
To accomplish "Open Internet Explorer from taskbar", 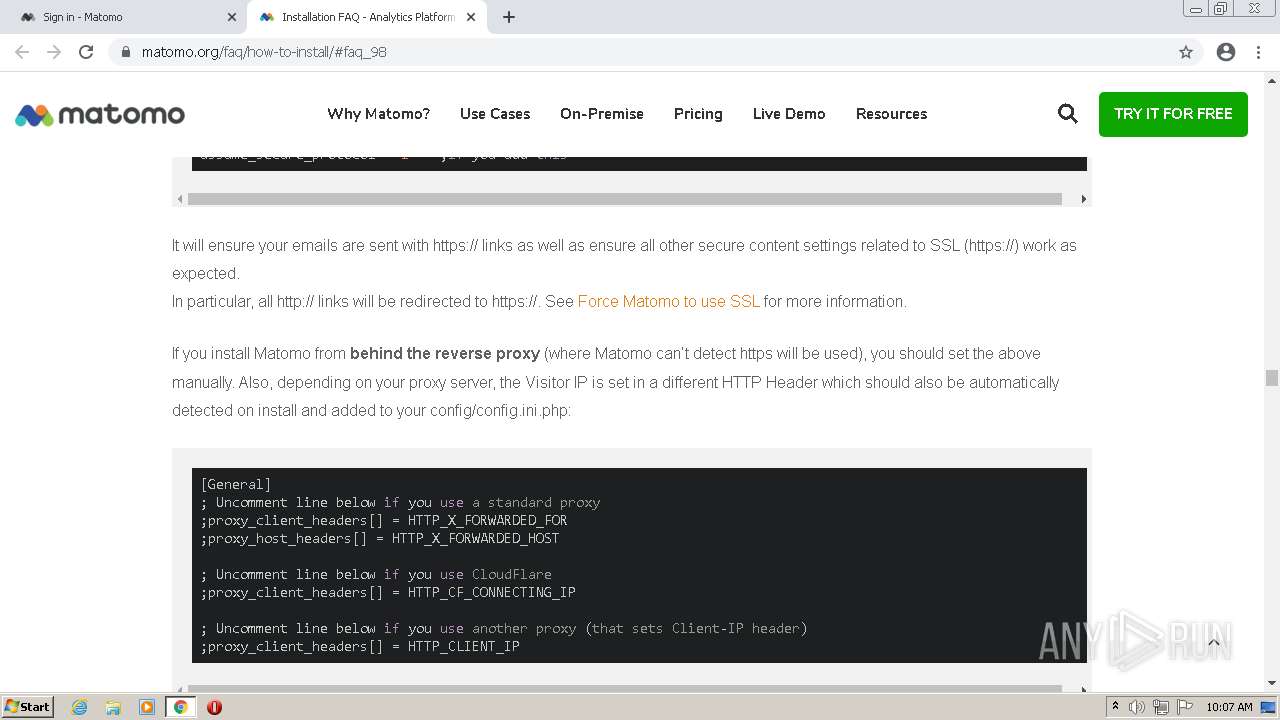I will tap(79, 707).
